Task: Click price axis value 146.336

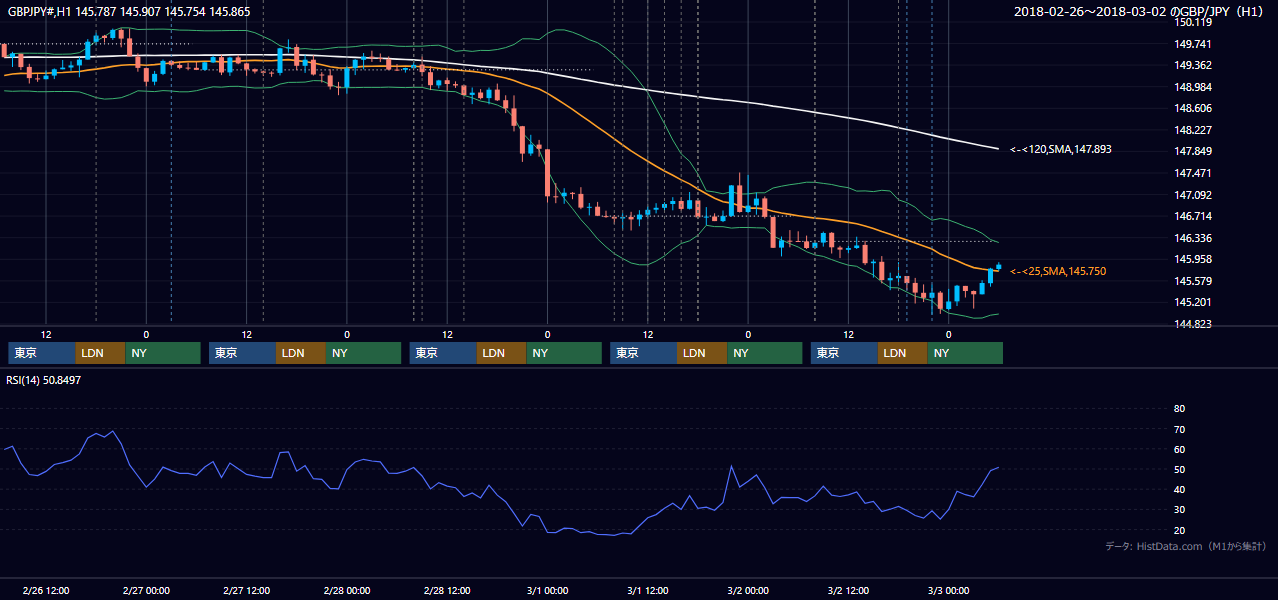Action: click(1192, 238)
